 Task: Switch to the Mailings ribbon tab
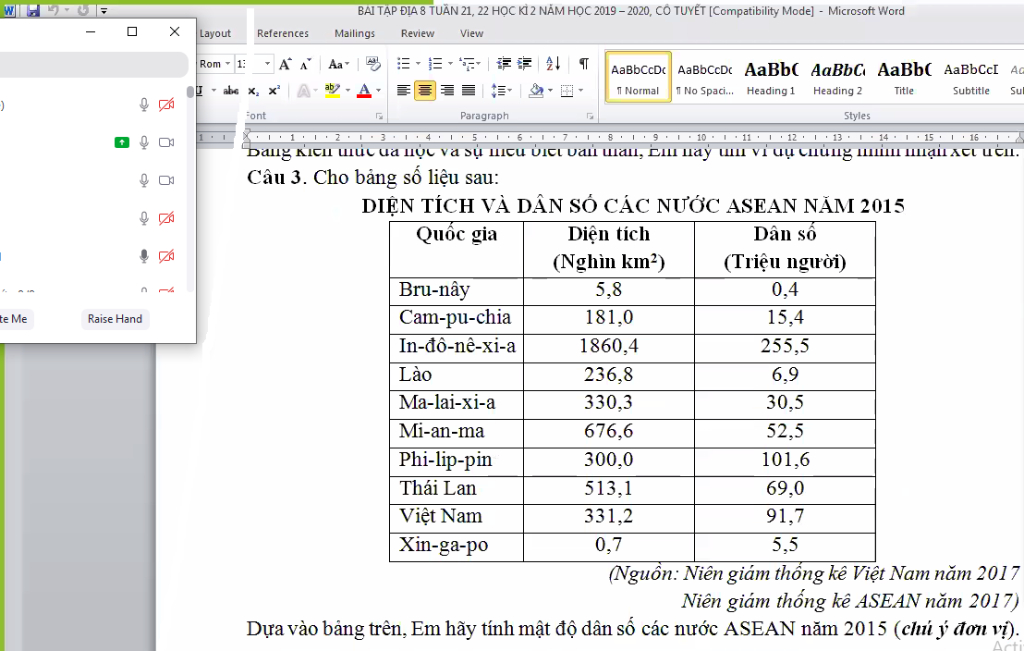click(355, 33)
